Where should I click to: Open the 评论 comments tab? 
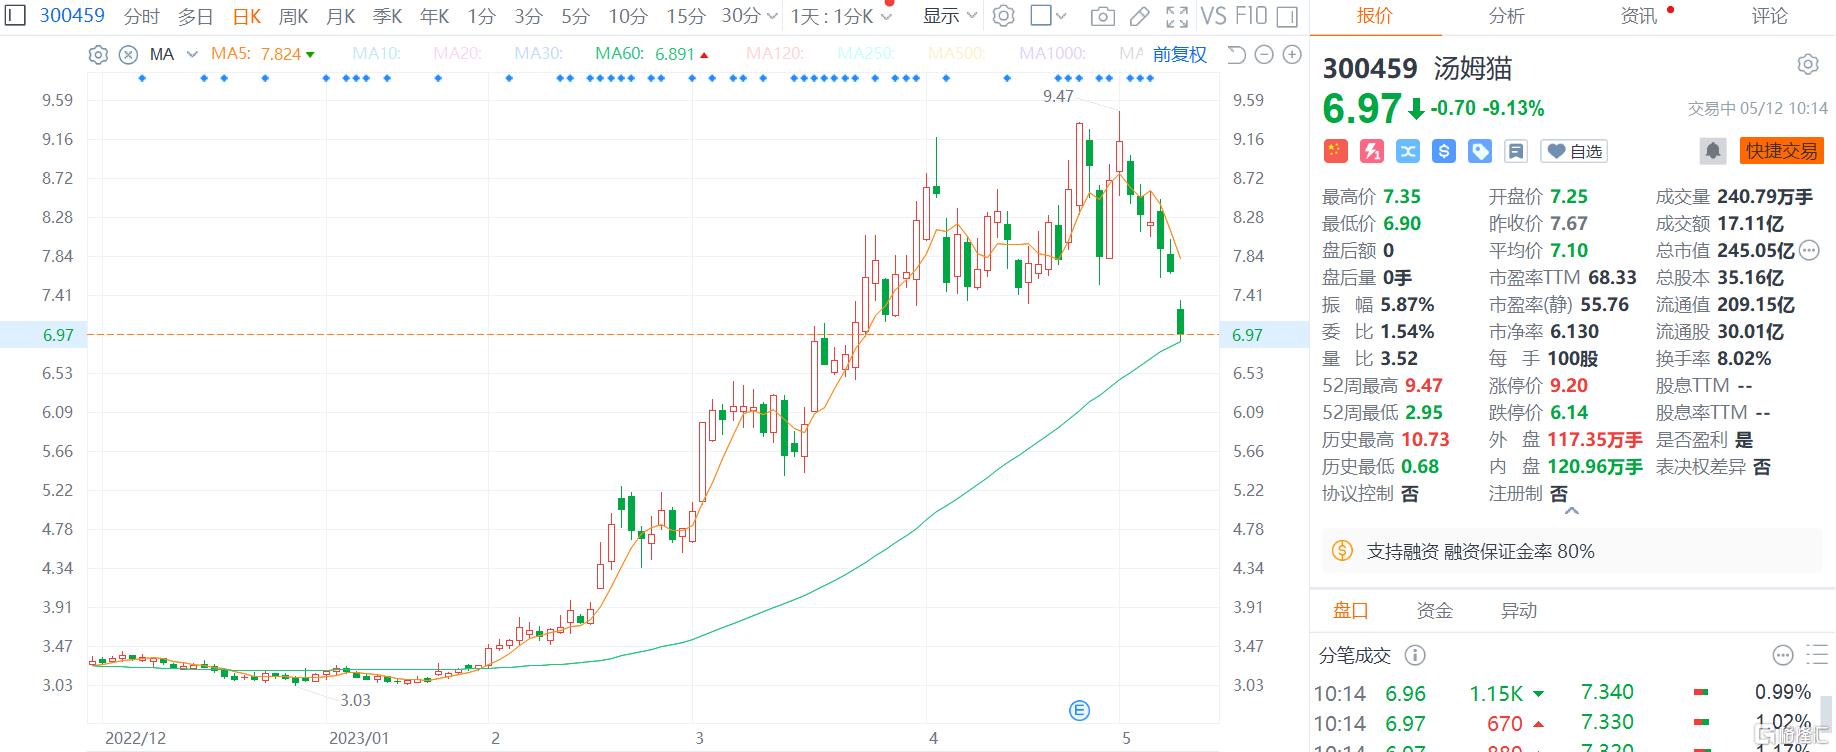(x=1769, y=16)
